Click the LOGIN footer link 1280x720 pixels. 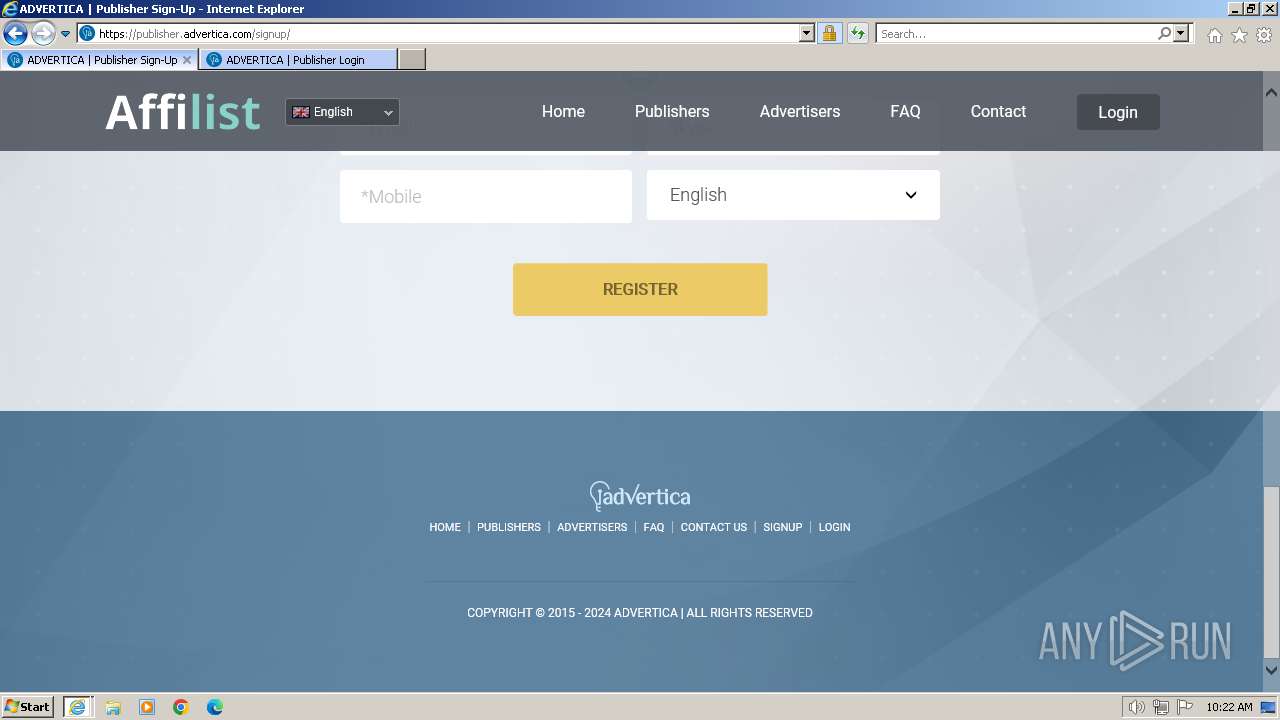point(834,527)
